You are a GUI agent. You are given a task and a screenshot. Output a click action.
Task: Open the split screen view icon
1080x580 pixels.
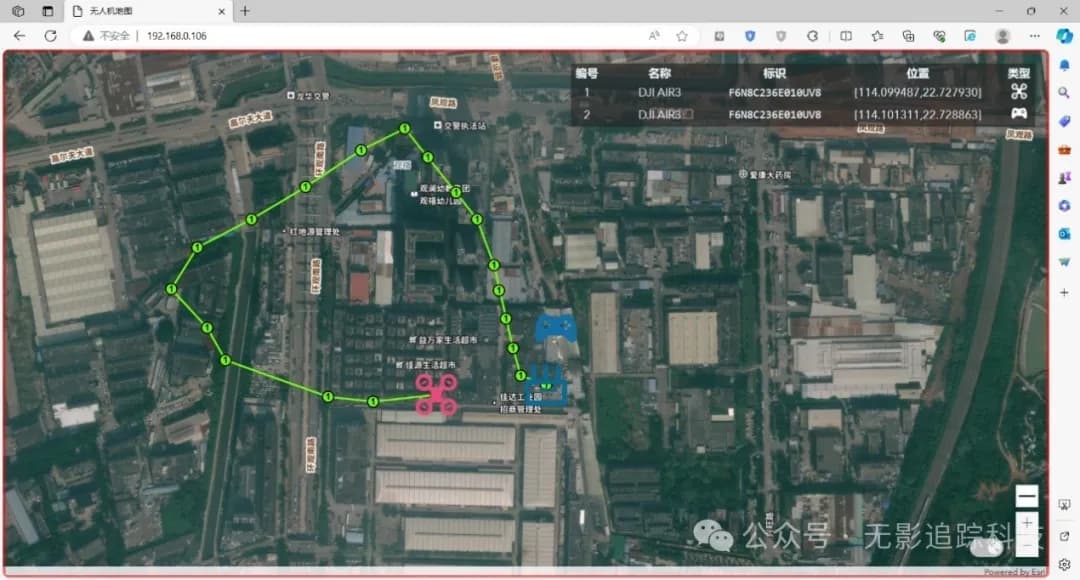click(x=846, y=35)
